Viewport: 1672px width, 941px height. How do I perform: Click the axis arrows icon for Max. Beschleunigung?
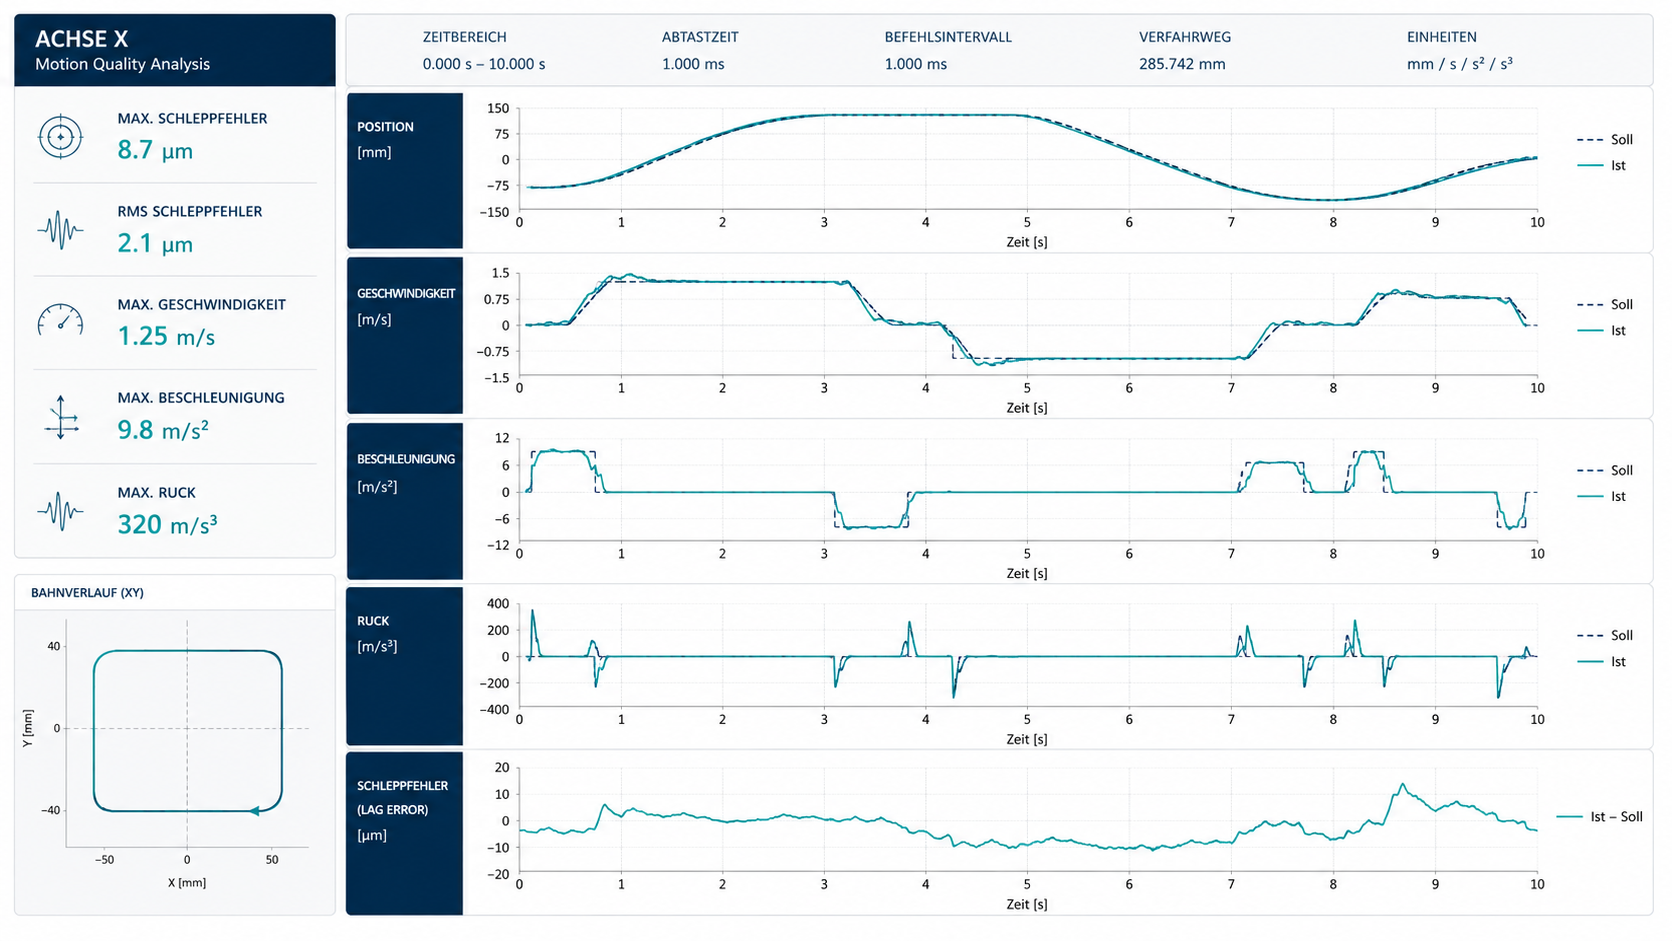pos(61,417)
